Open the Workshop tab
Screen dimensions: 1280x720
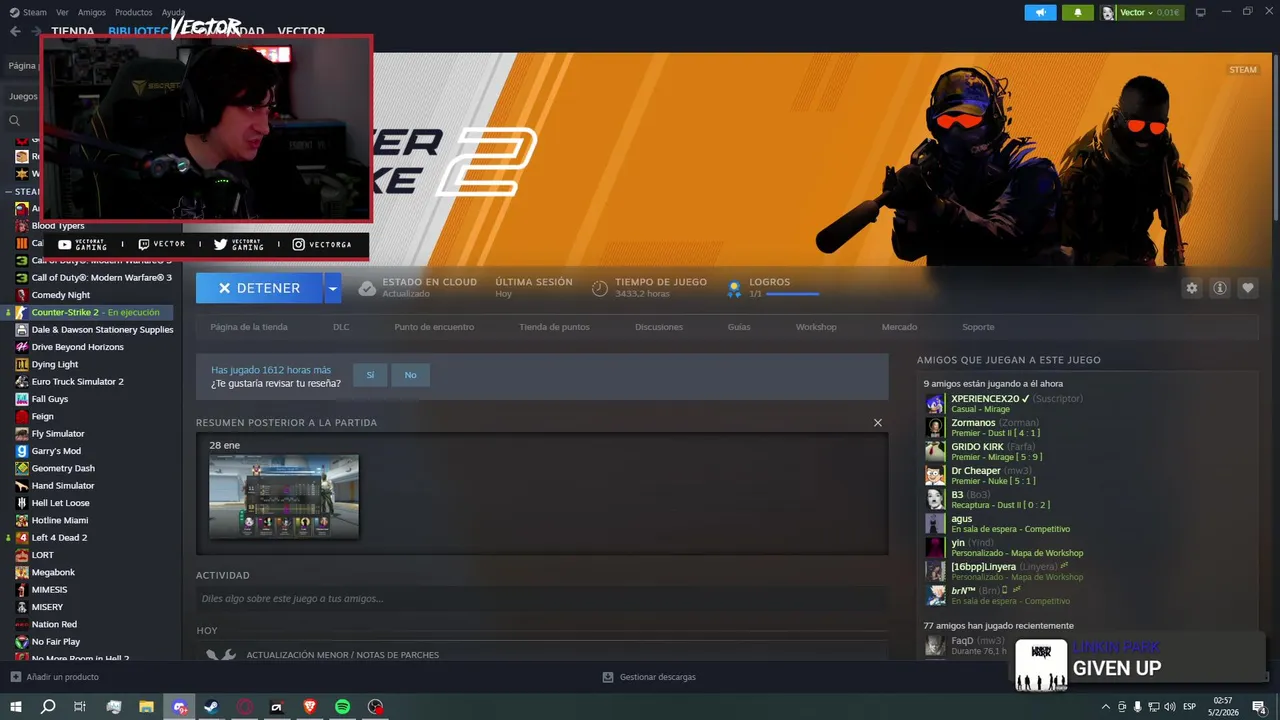click(x=816, y=327)
